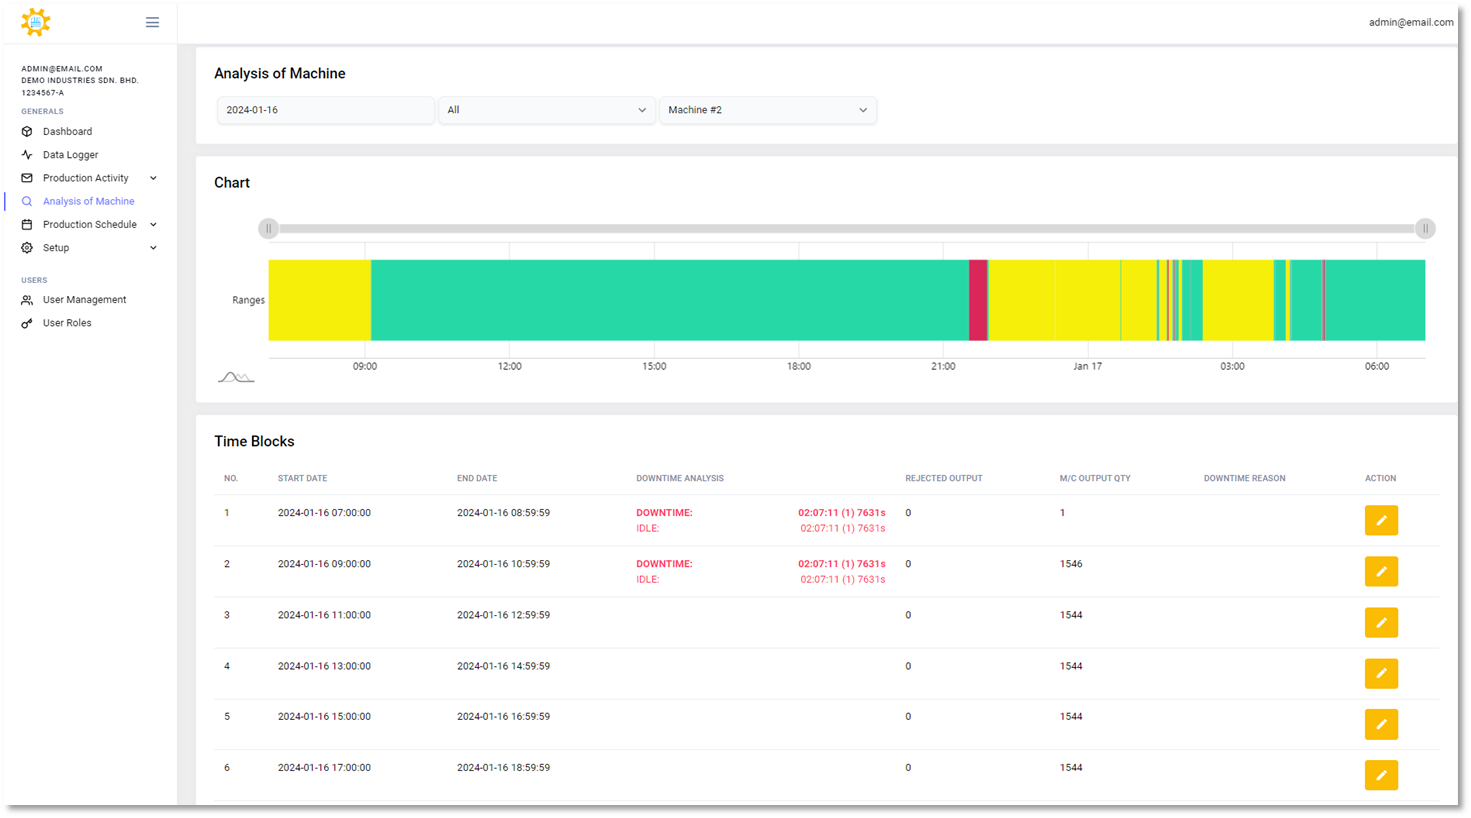Click the admin@email.com account link
The width and height of the screenshot is (1471, 818).
[1410, 22]
